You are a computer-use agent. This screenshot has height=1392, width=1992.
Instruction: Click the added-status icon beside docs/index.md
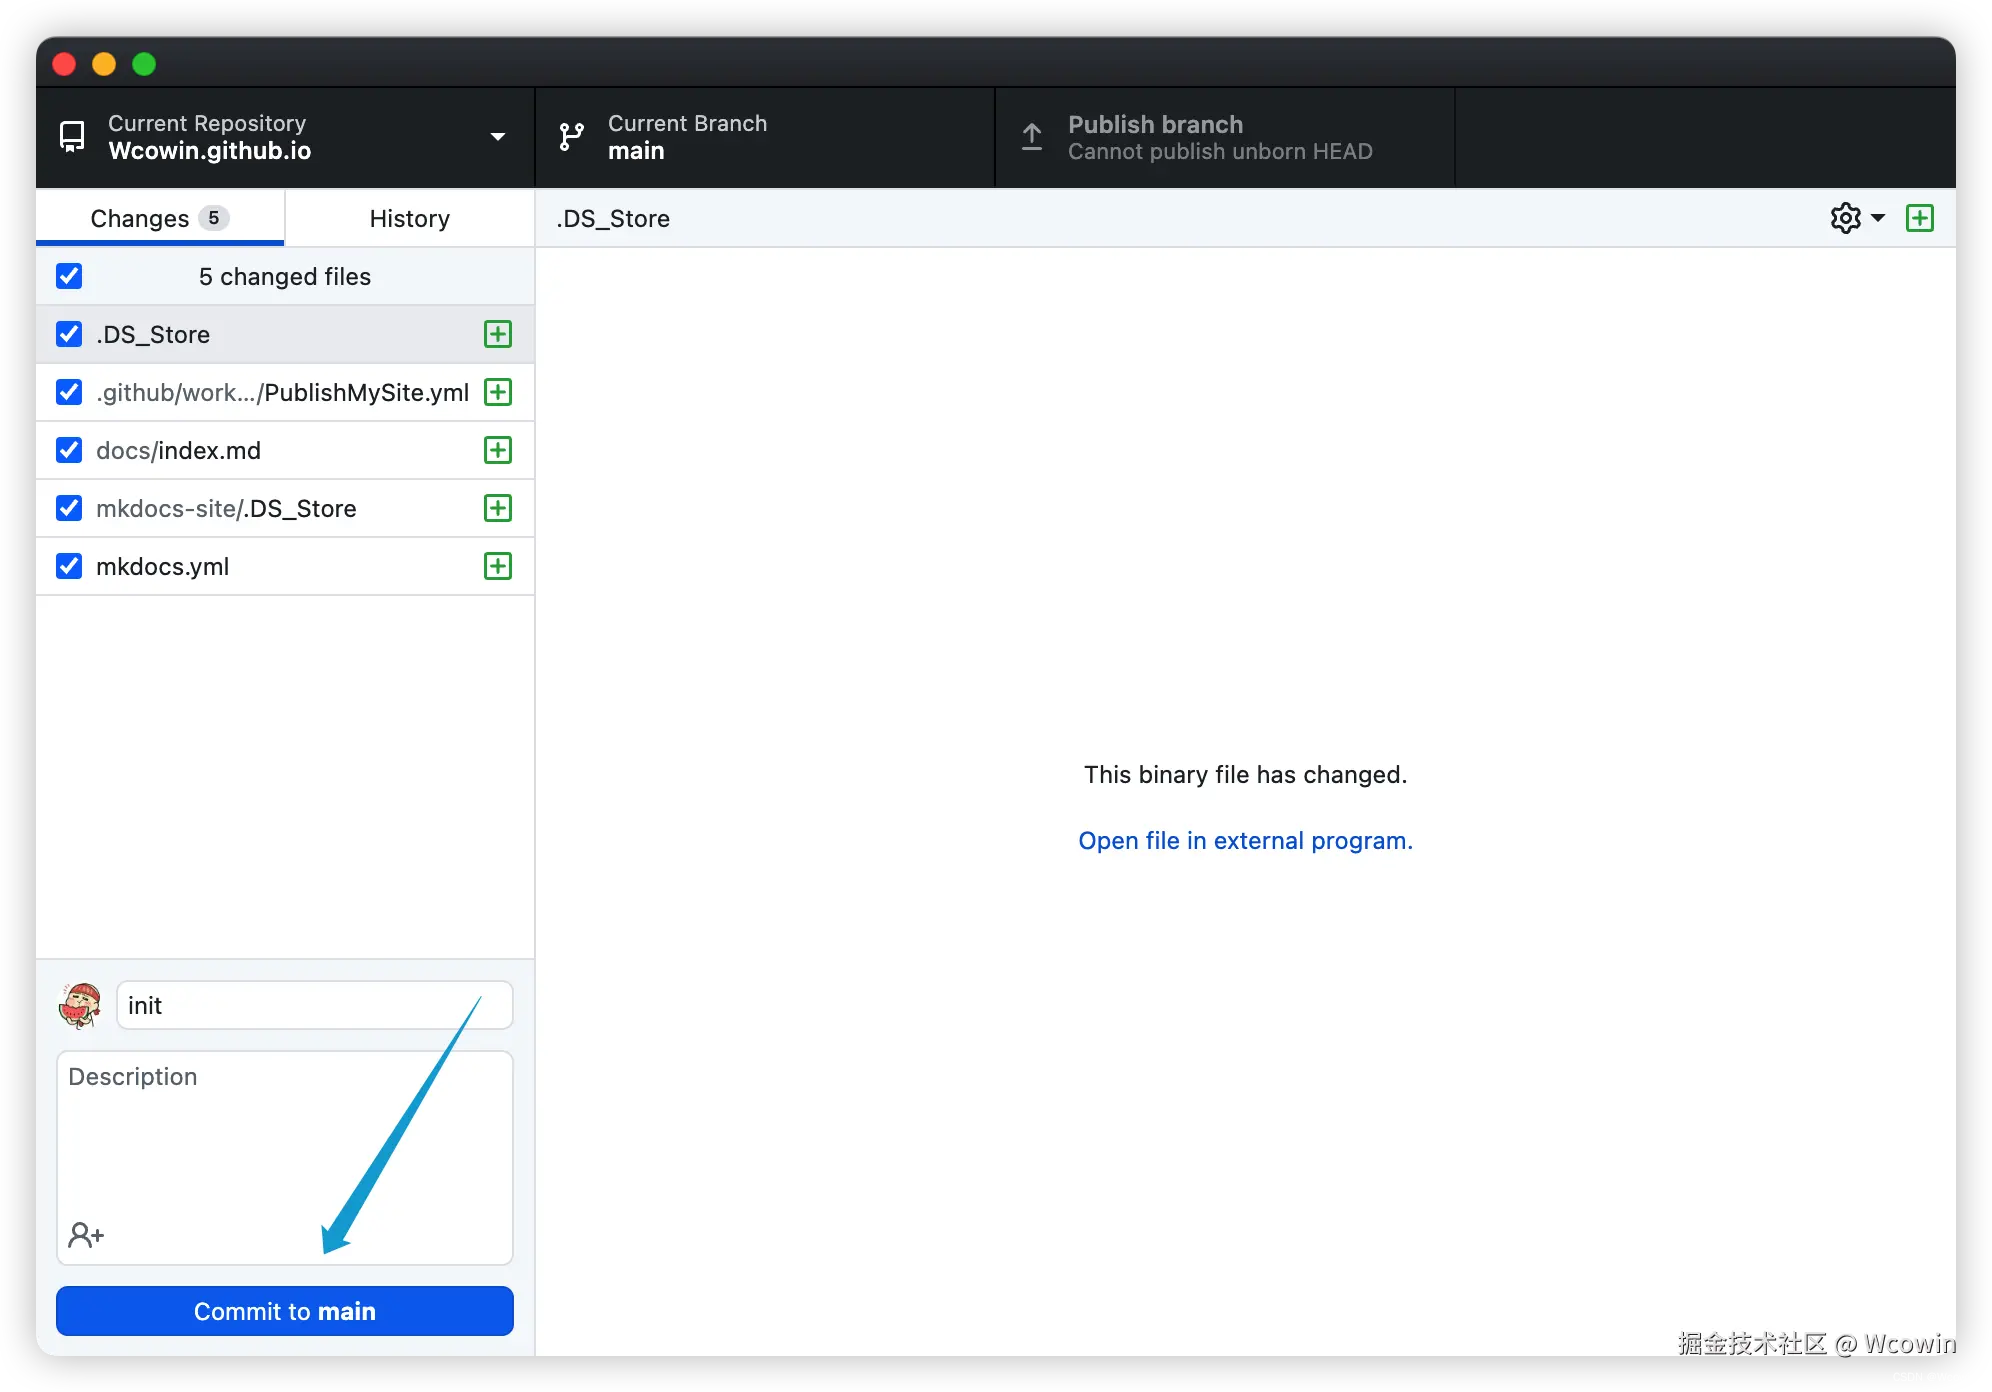[x=498, y=450]
